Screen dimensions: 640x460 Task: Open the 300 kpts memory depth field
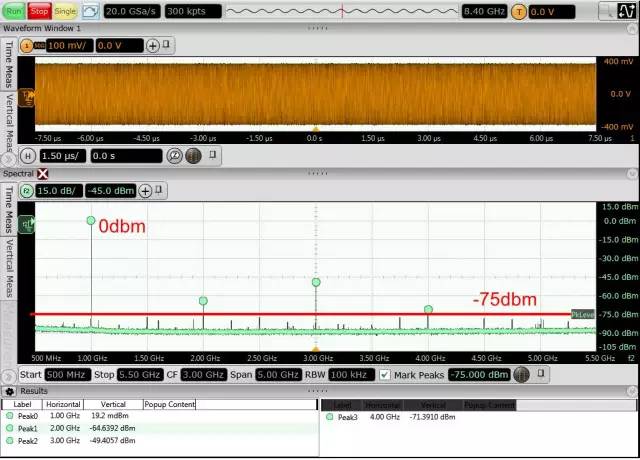pyautogui.click(x=193, y=11)
